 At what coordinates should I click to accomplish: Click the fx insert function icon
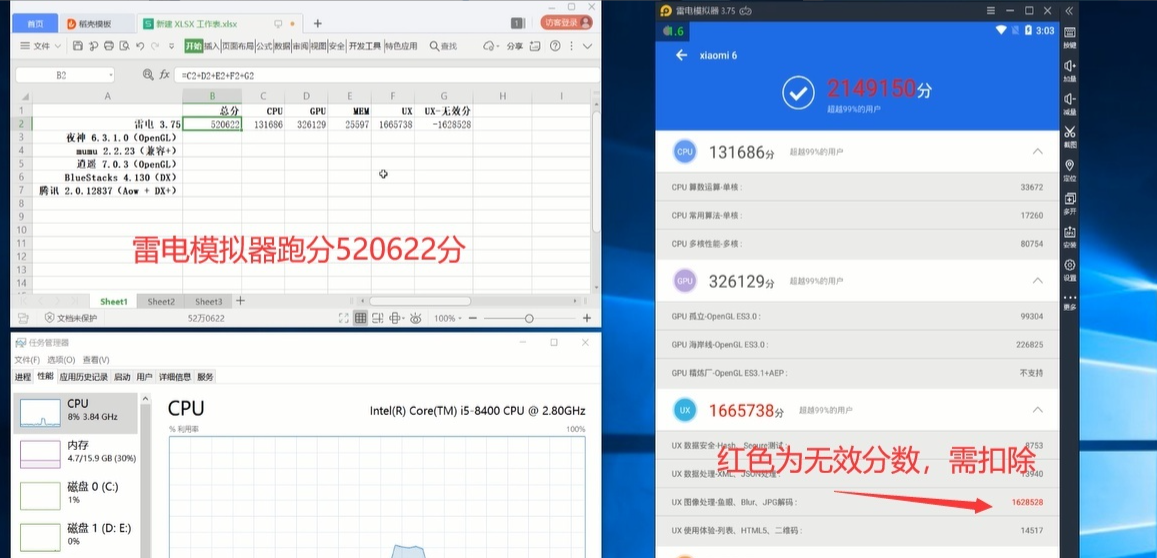pos(165,75)
